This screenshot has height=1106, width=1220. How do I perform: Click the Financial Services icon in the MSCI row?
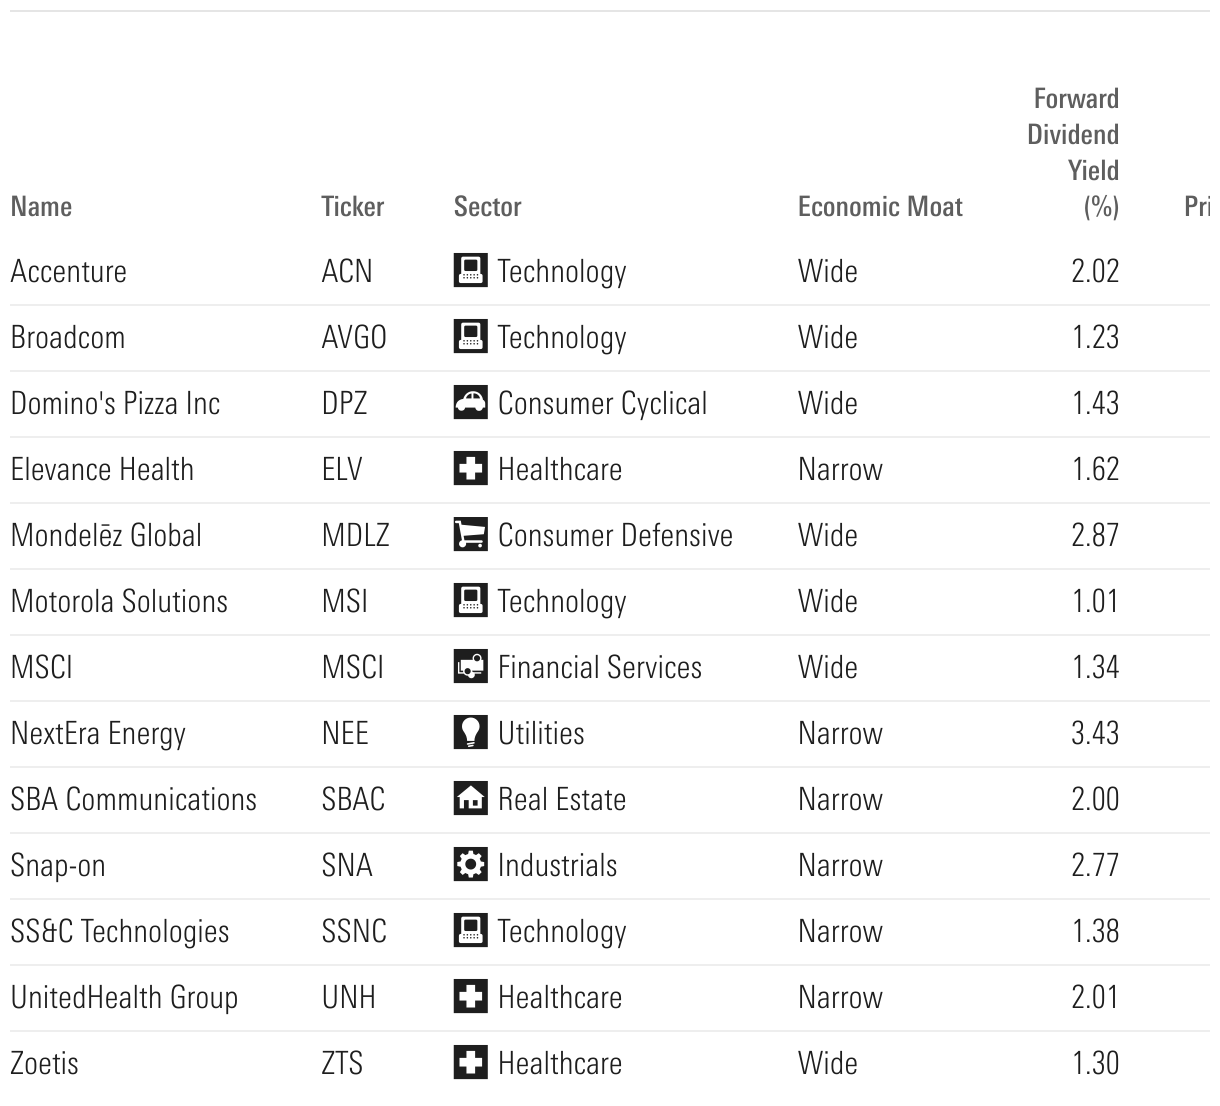click(470, 667)
